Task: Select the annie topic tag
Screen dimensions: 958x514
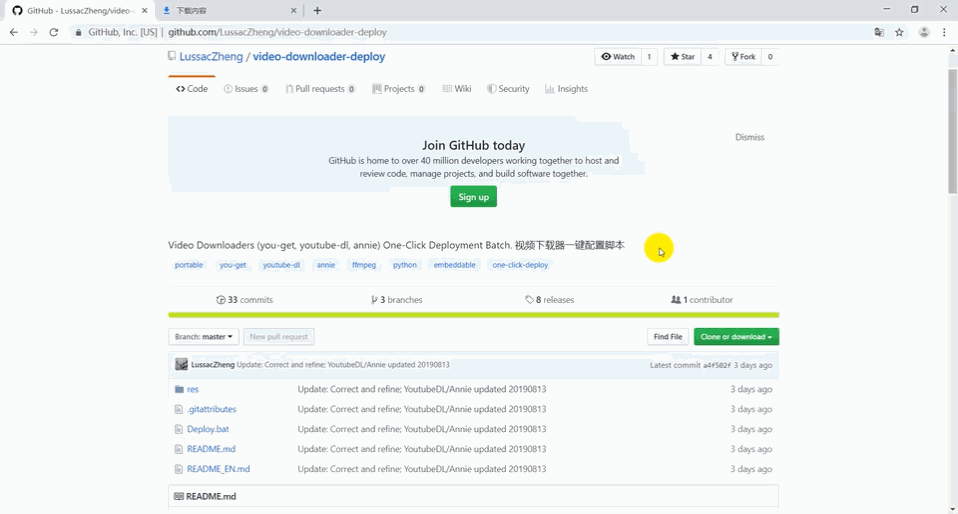Action: click(x=326, y=265)
